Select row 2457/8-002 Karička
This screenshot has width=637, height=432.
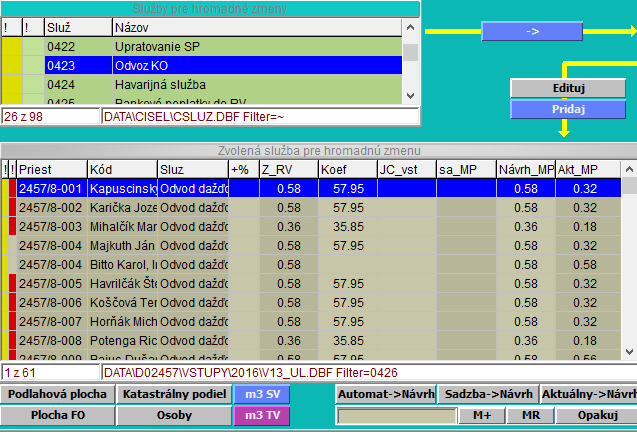click(311, 208)
